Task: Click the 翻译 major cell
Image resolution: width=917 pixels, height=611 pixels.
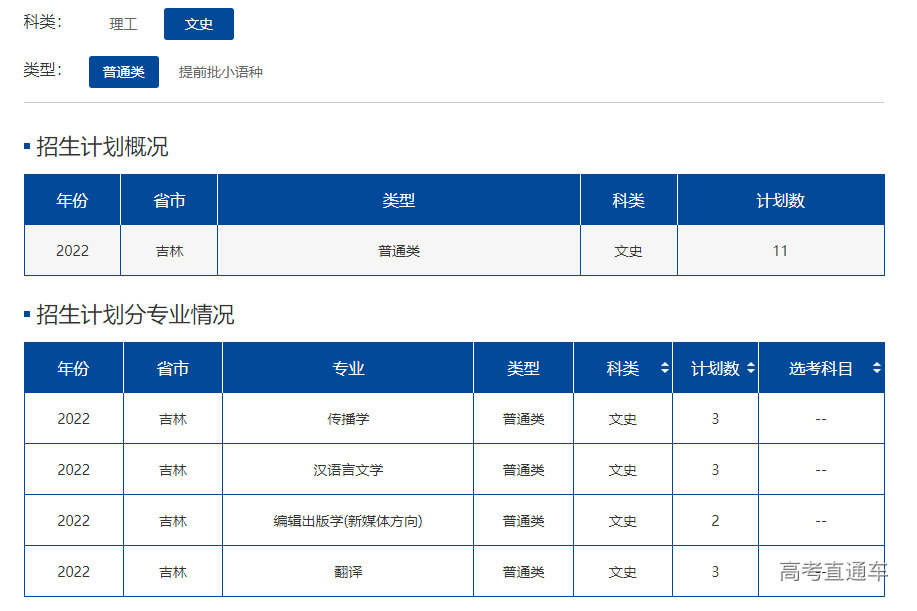Action: point(348,572)
